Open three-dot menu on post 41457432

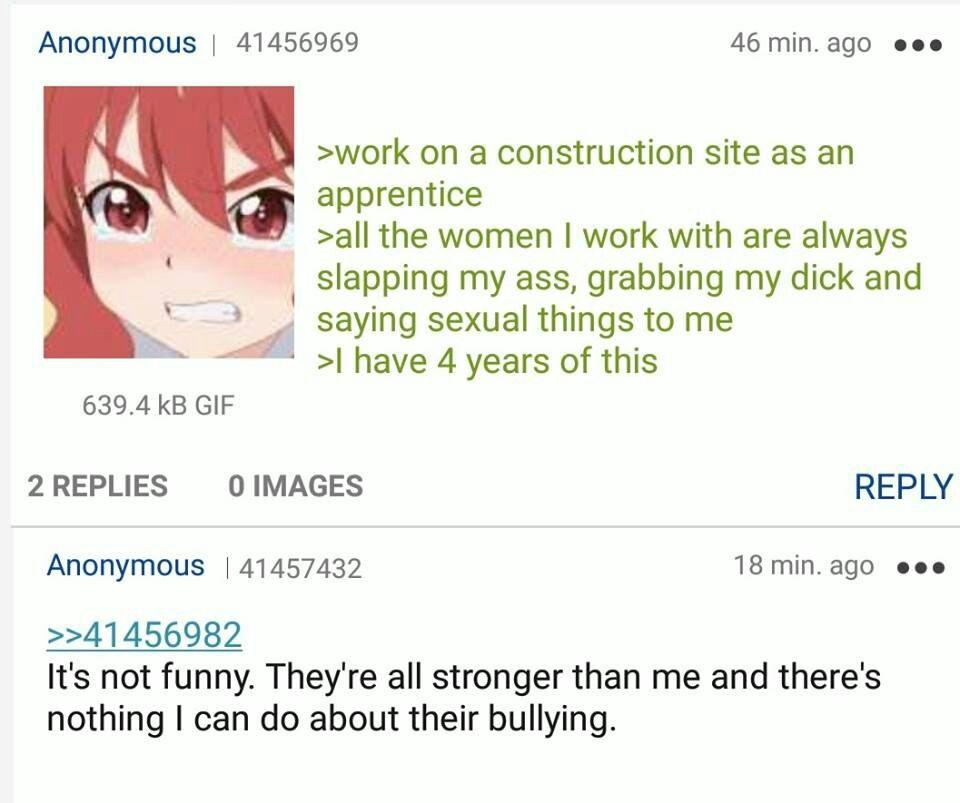[x=920, y=569]
